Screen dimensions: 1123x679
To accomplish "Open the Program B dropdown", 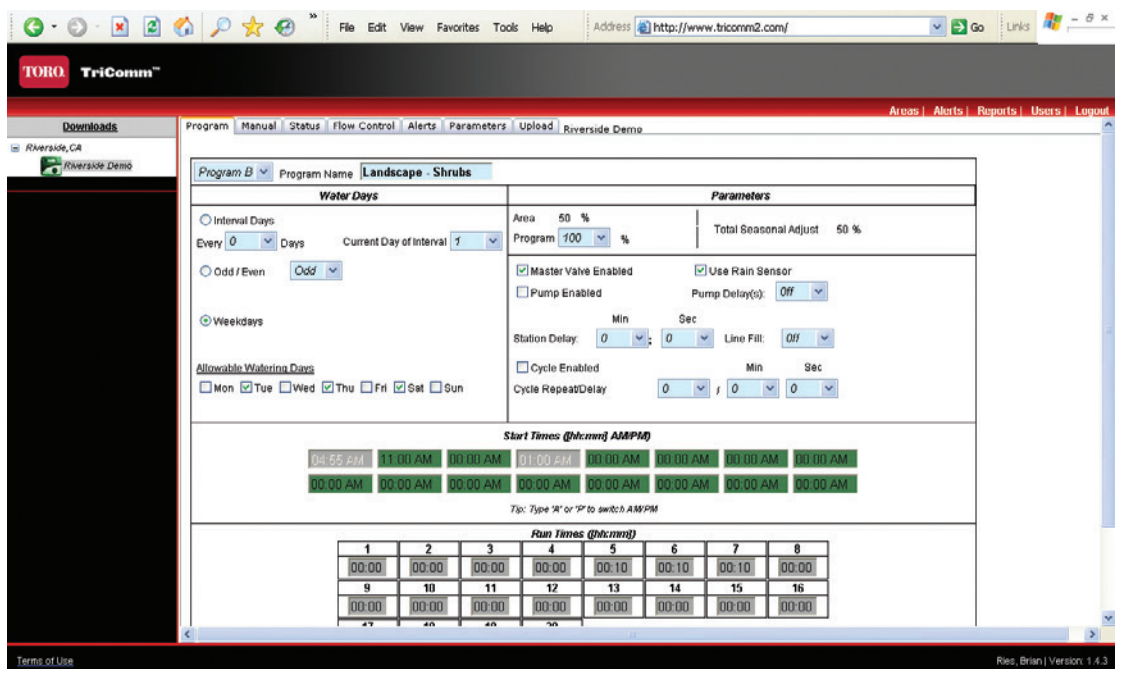I will (x=233, y=172).
